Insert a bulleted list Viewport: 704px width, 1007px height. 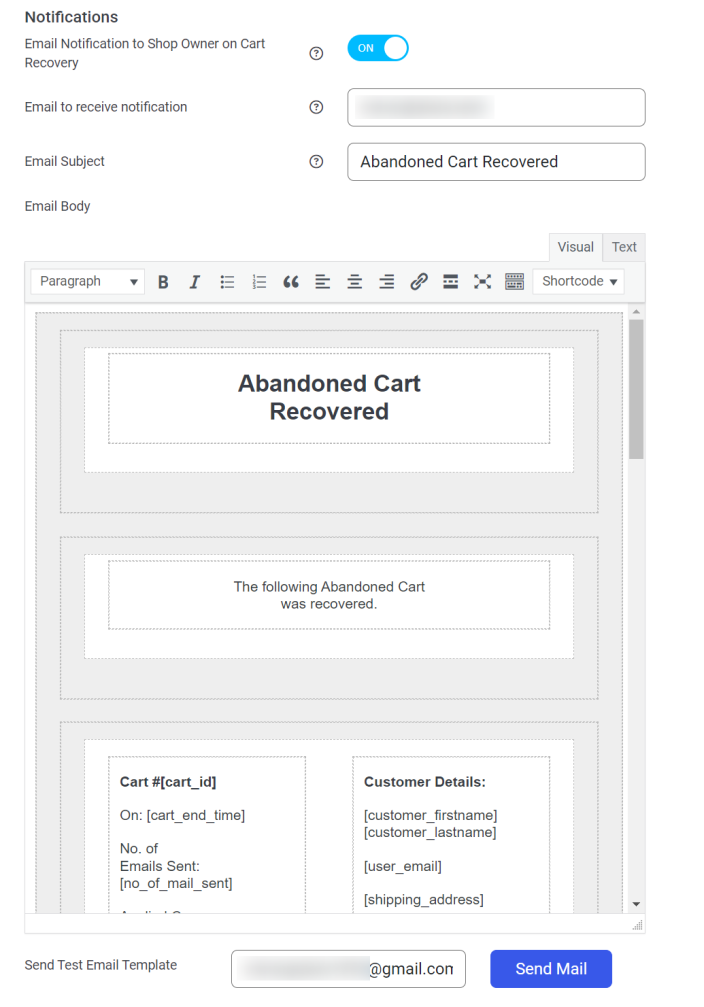(227, 282)
